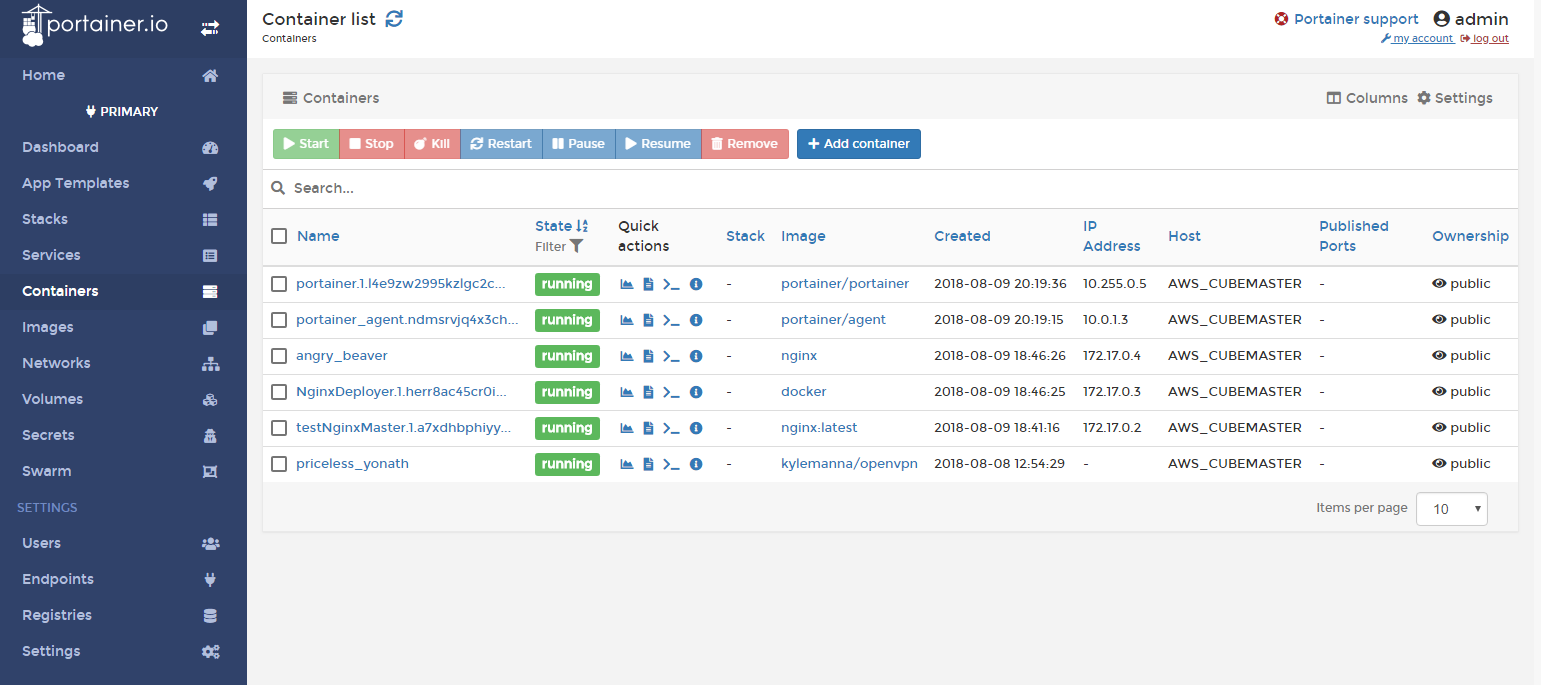Click the App Templates rocket icon
This screenshot has height=685, width=1541.
click(x=210, y=183)
